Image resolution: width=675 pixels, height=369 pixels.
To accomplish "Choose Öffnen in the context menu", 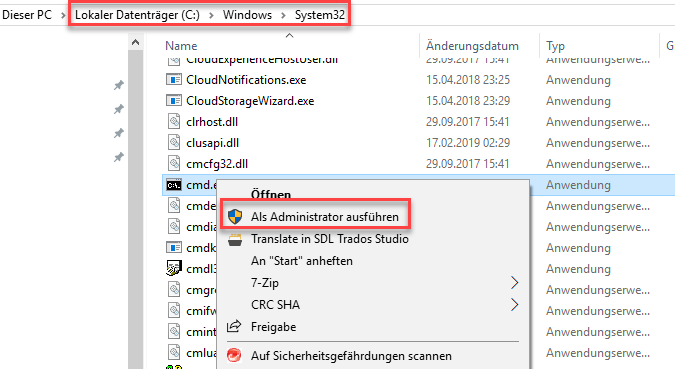I will point(271,195).
